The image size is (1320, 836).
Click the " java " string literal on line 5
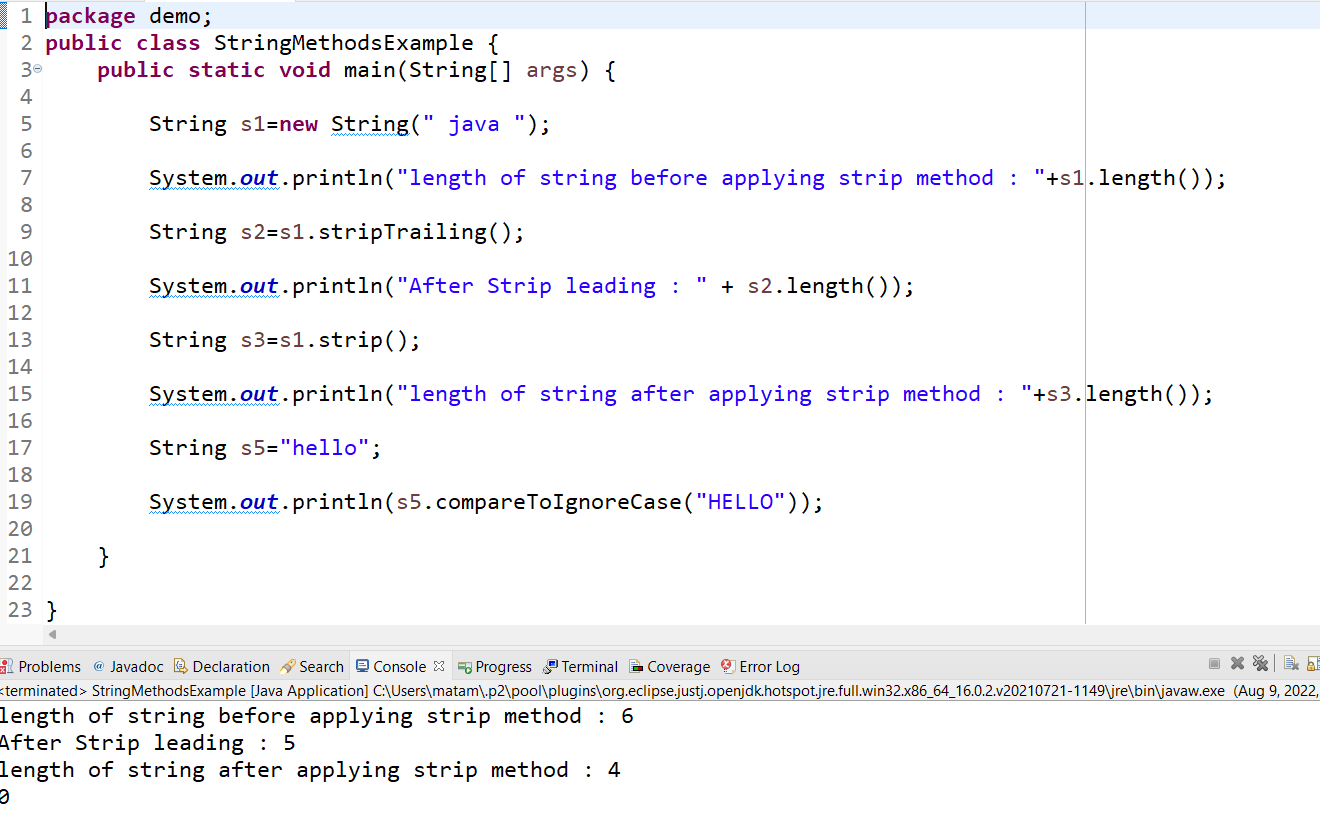(474, 124)
